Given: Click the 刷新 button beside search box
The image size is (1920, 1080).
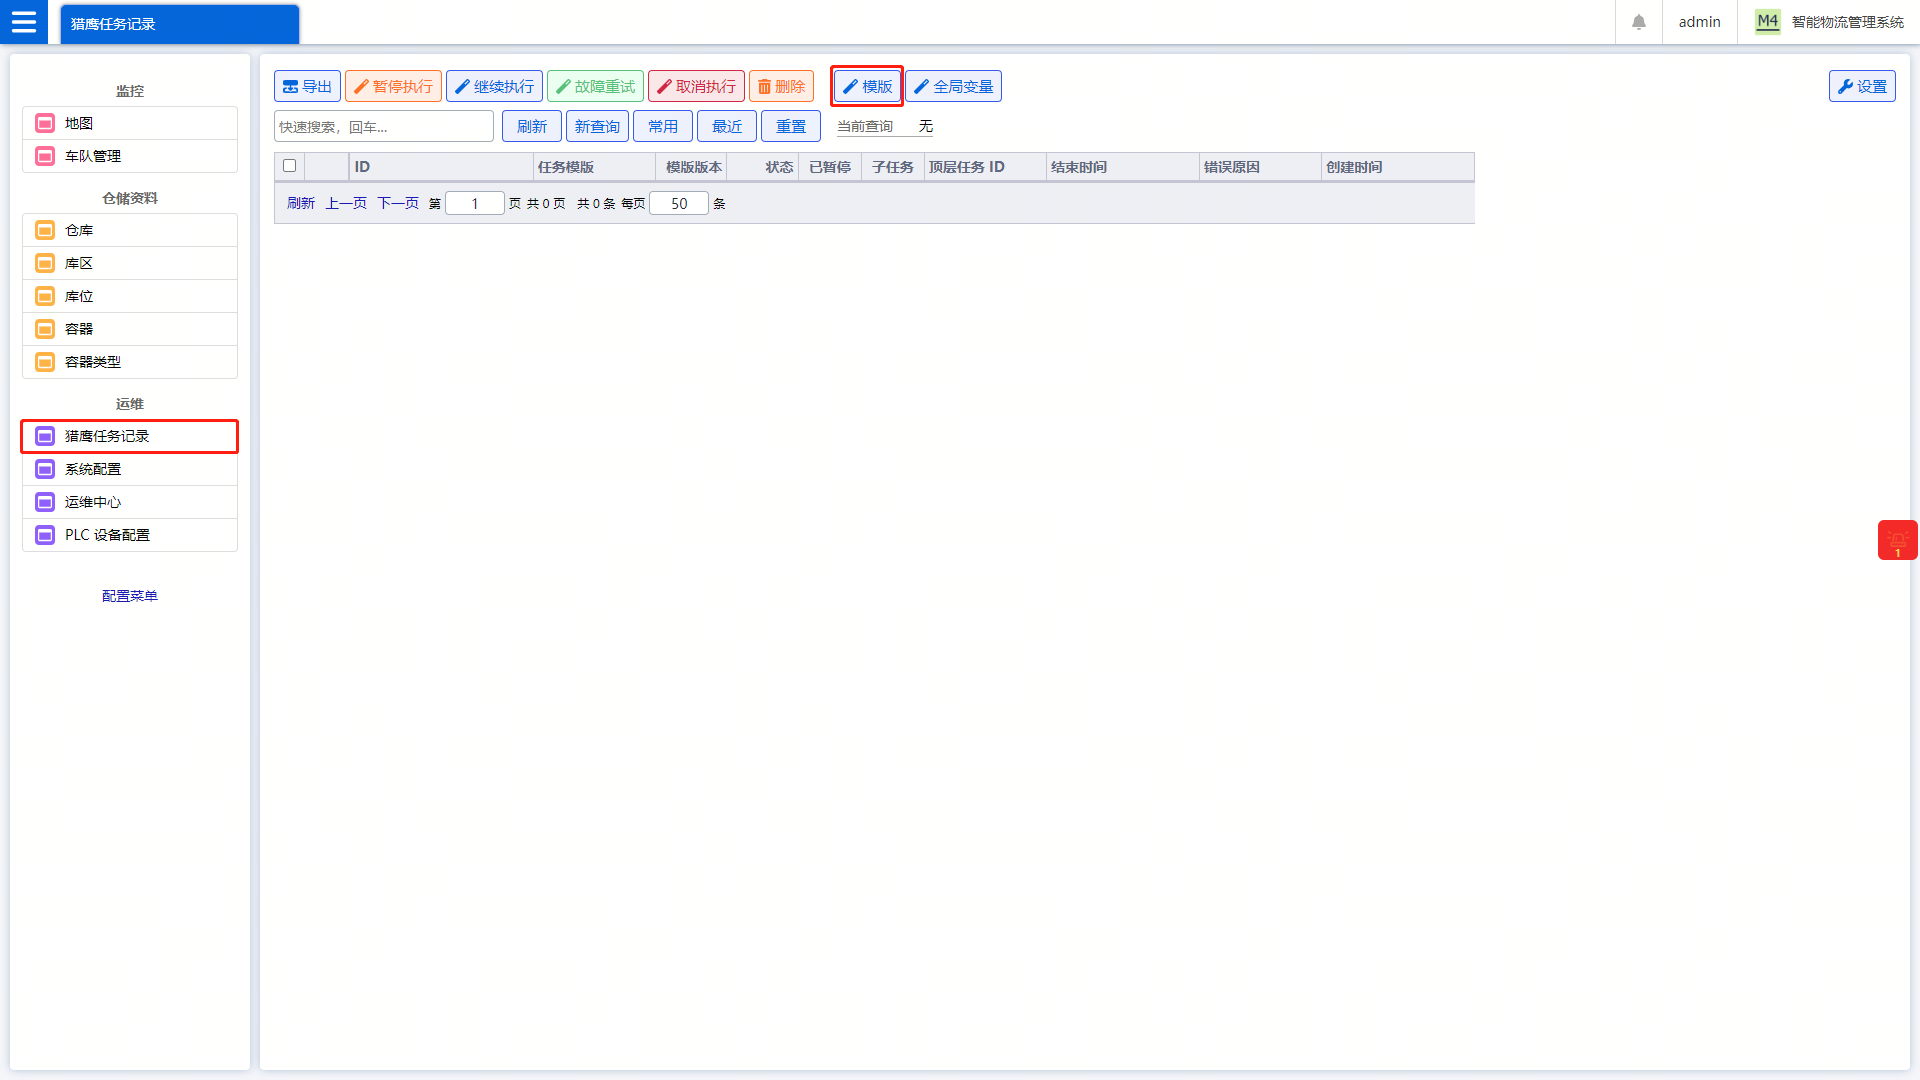Looking at the screenshot, I should [532, 126].
